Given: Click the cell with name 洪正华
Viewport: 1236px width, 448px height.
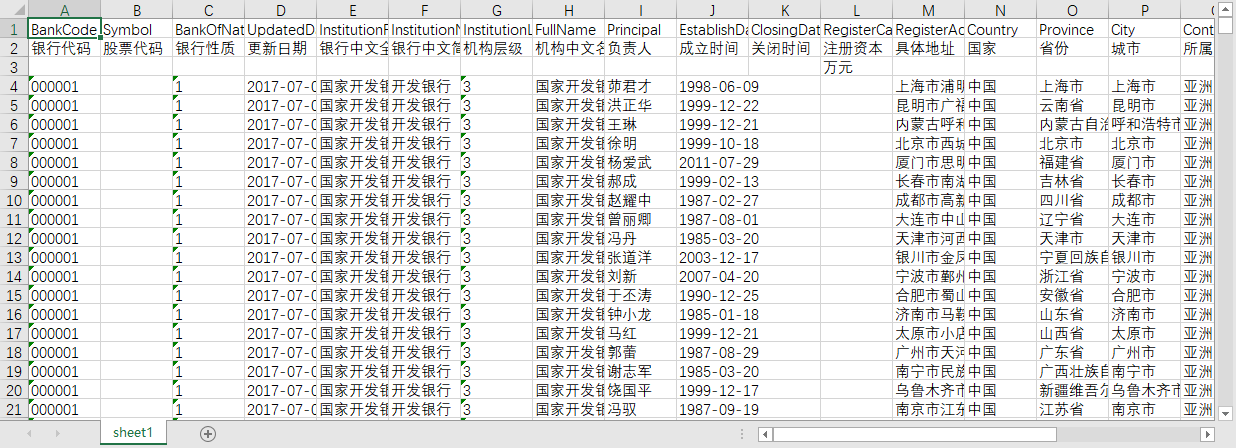Looking at the screenshot, I should coord(641,105).
